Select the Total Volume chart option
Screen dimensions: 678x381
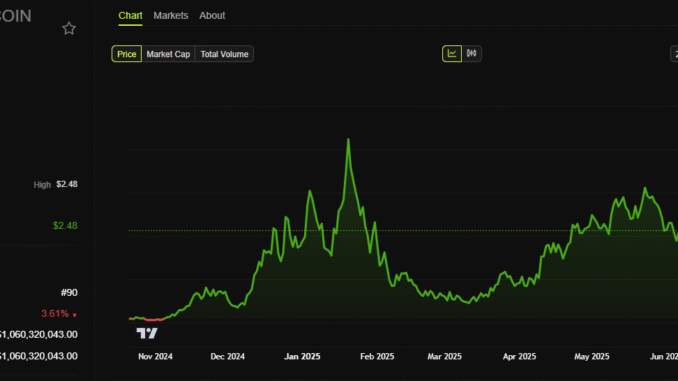[224, 54]
